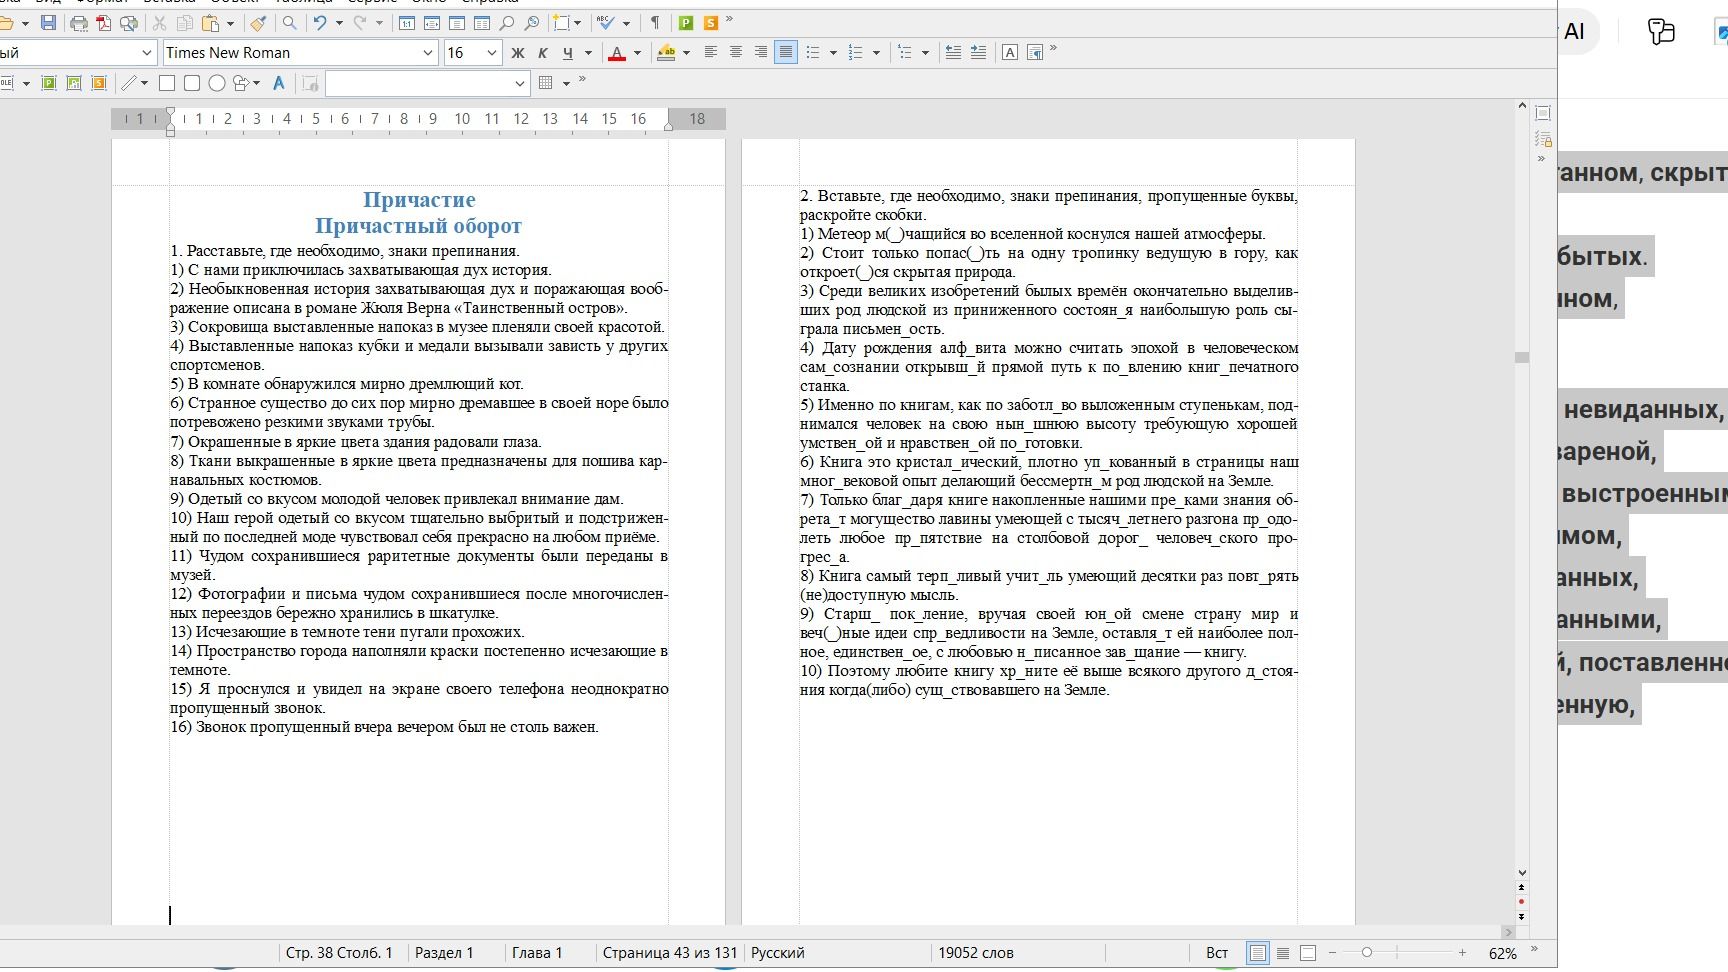Toggle bold formatting (Ж)
The width and height of the screenshot is (1728, 972).
[x=517, y=53]
